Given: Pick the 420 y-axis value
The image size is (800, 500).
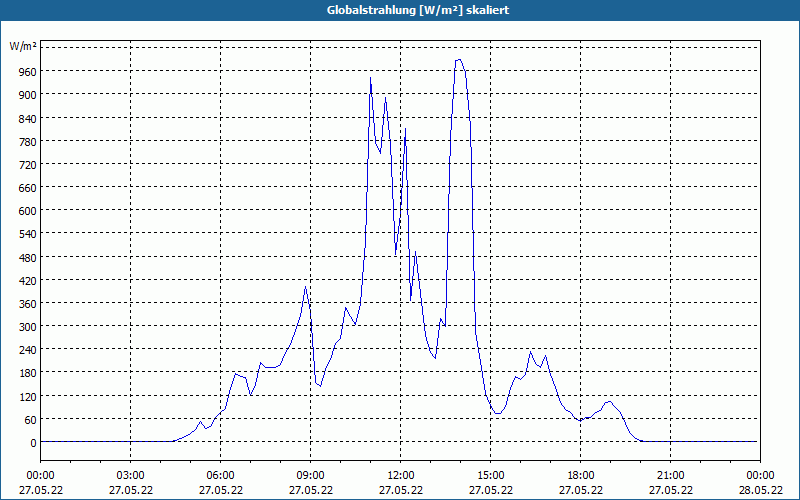Looking at the screenshot, I should (x=28, y=281).
